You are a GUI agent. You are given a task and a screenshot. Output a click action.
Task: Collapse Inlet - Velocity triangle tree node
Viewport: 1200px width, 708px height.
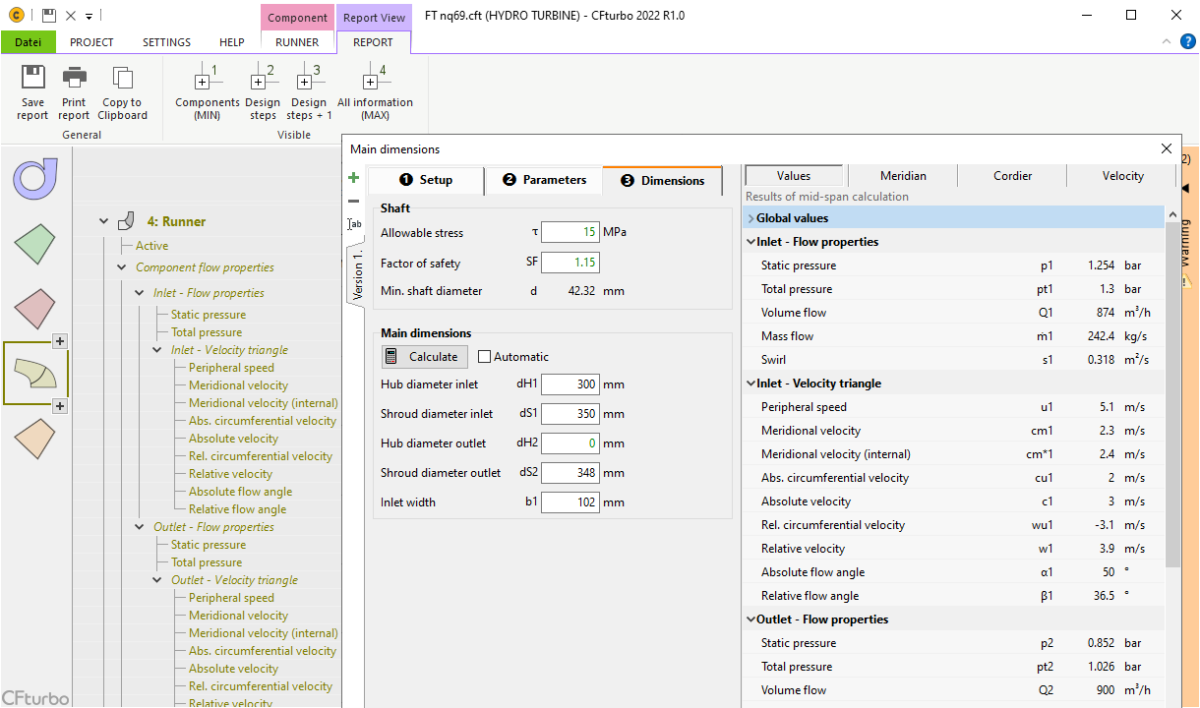click(157, 350)
